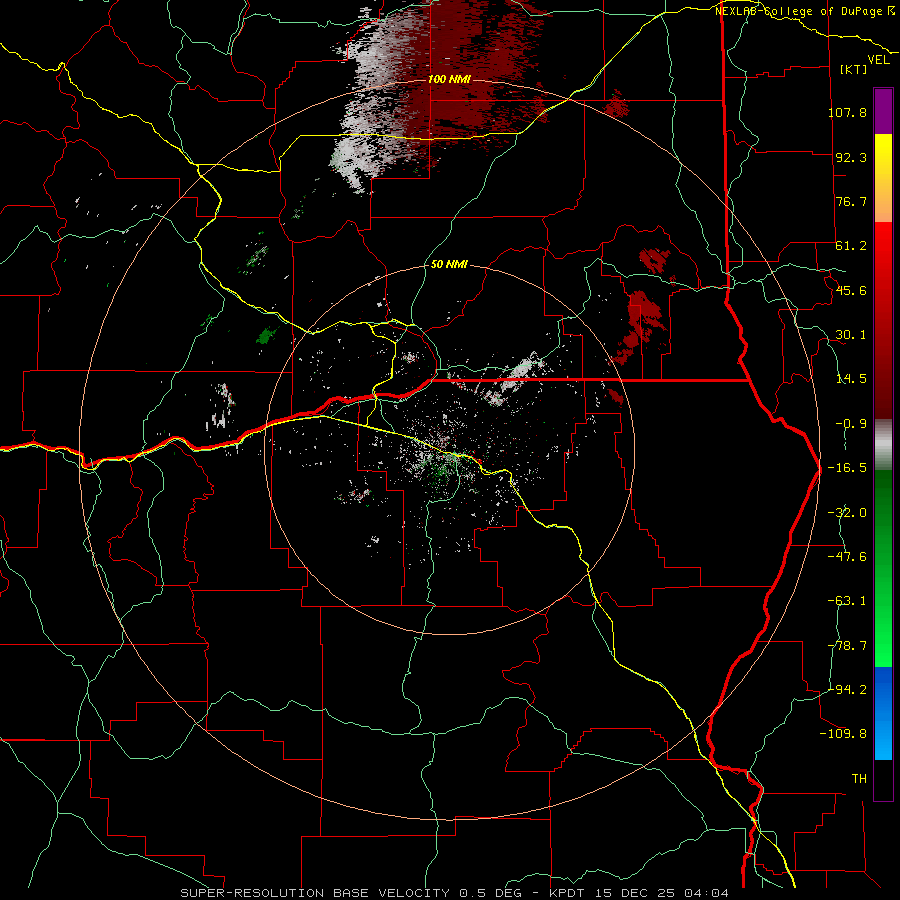This screenshot has width=900, height=900.
Task: Click the purple segment of the color bar
Action: (883, 111)
